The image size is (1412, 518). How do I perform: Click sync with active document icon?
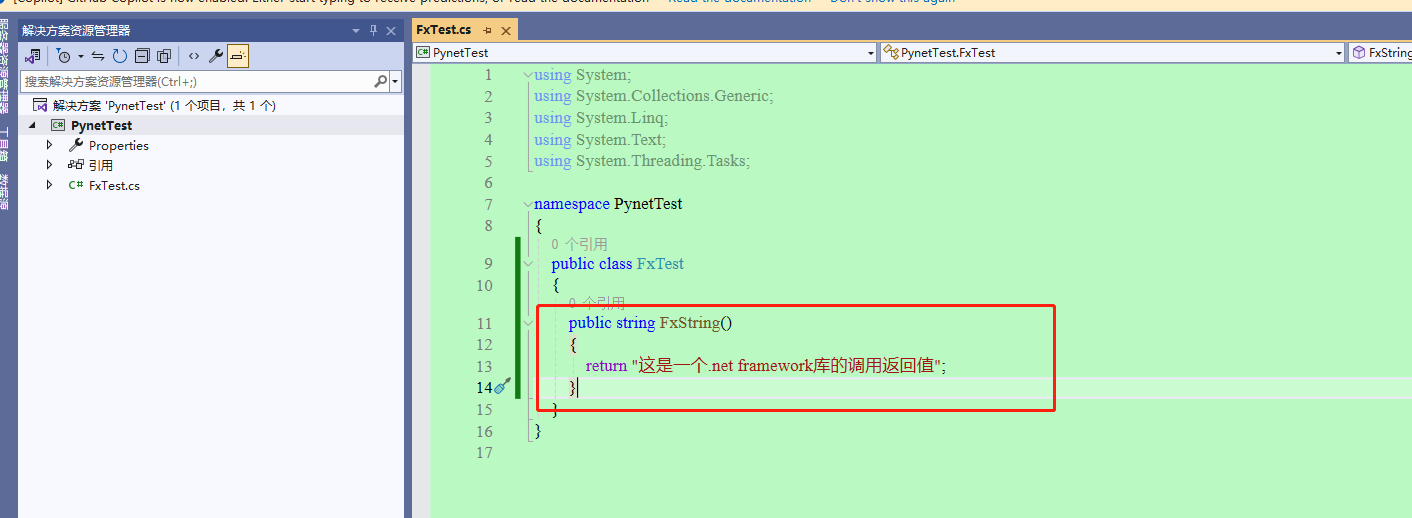tap(98, 56)
